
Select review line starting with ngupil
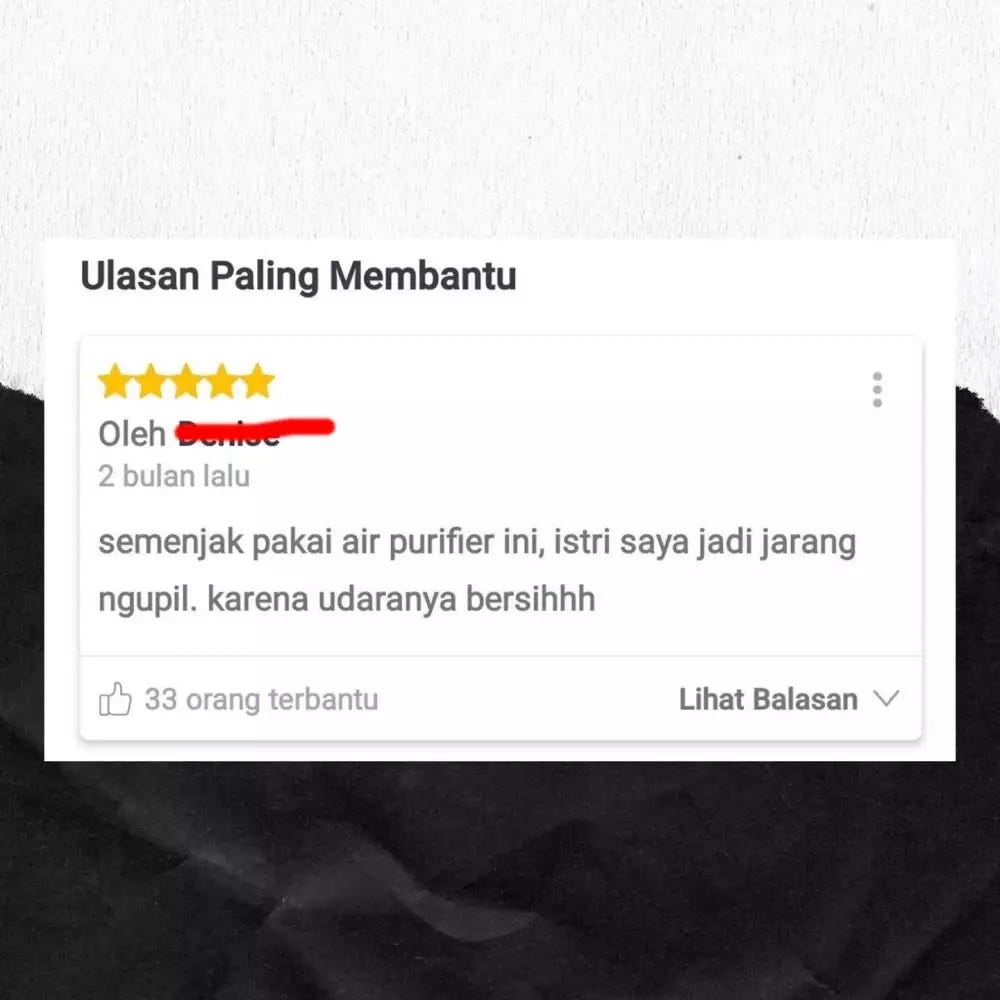pyautogui.click(x=347, y=599)
